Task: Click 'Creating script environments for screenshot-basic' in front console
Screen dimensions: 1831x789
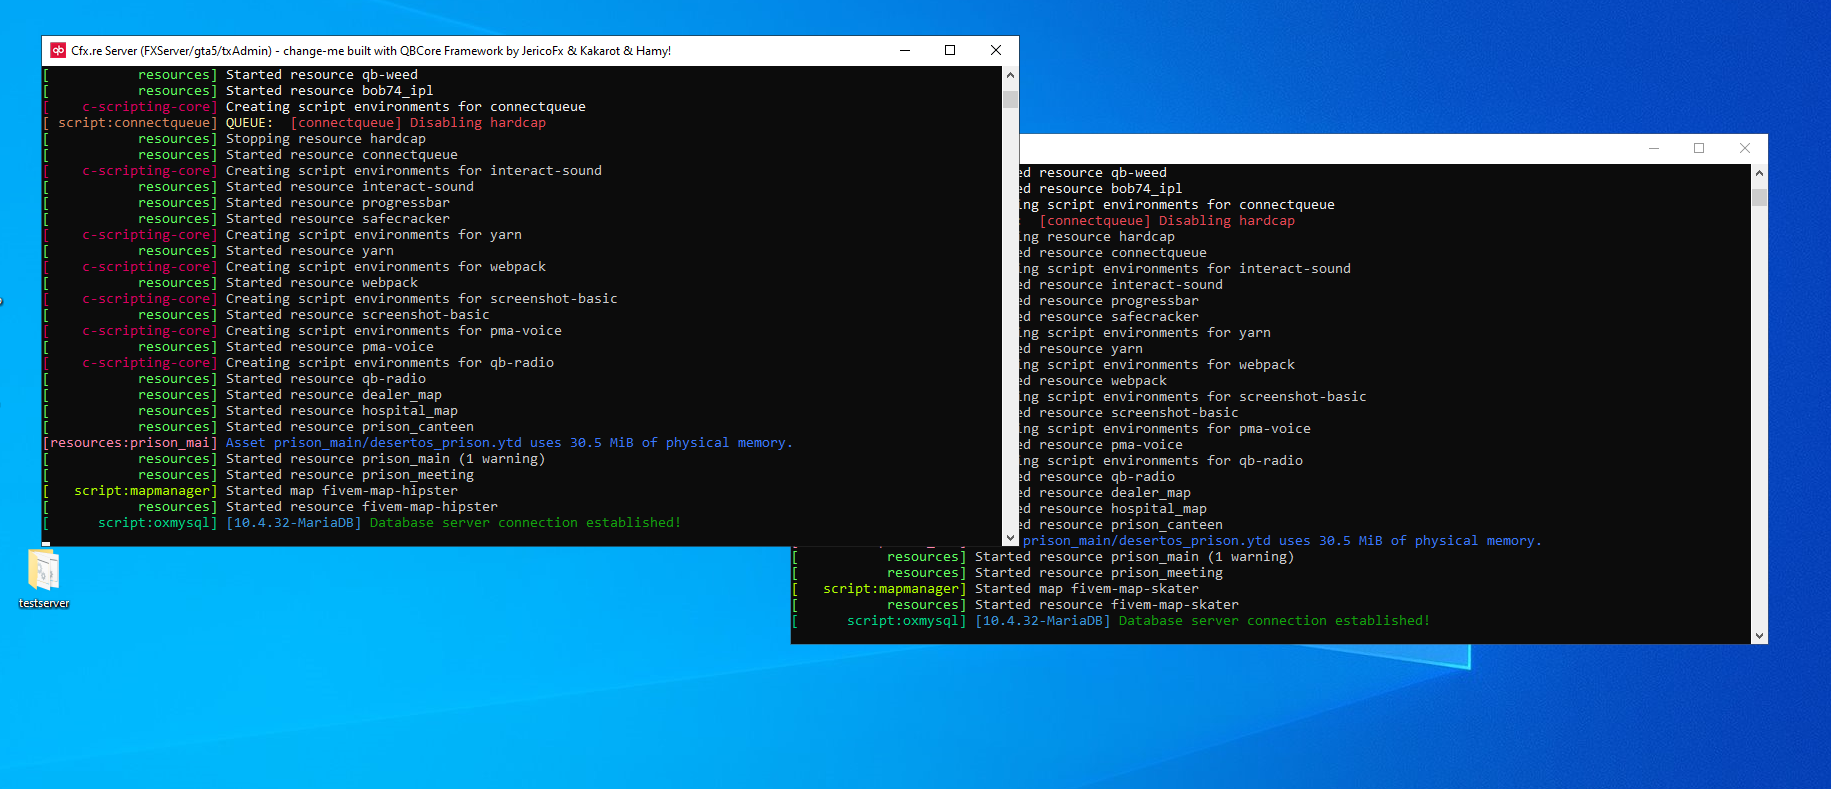Action: [x=422, y=299]
